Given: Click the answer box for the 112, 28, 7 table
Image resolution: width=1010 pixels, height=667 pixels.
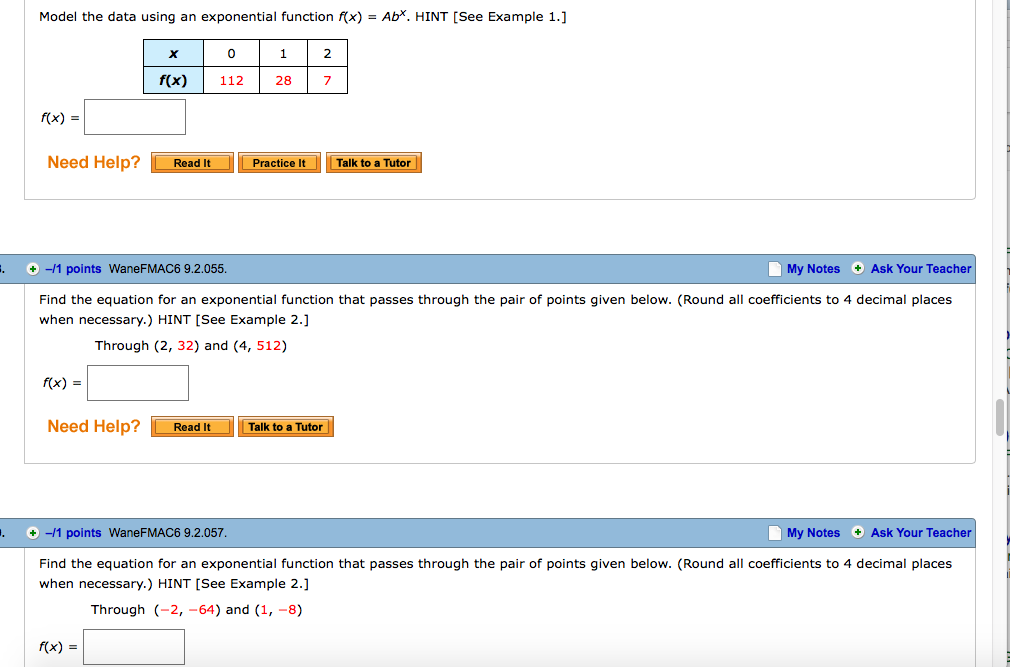Looking at the screenshot, I should pyautogui.click(x=135, y=117).
